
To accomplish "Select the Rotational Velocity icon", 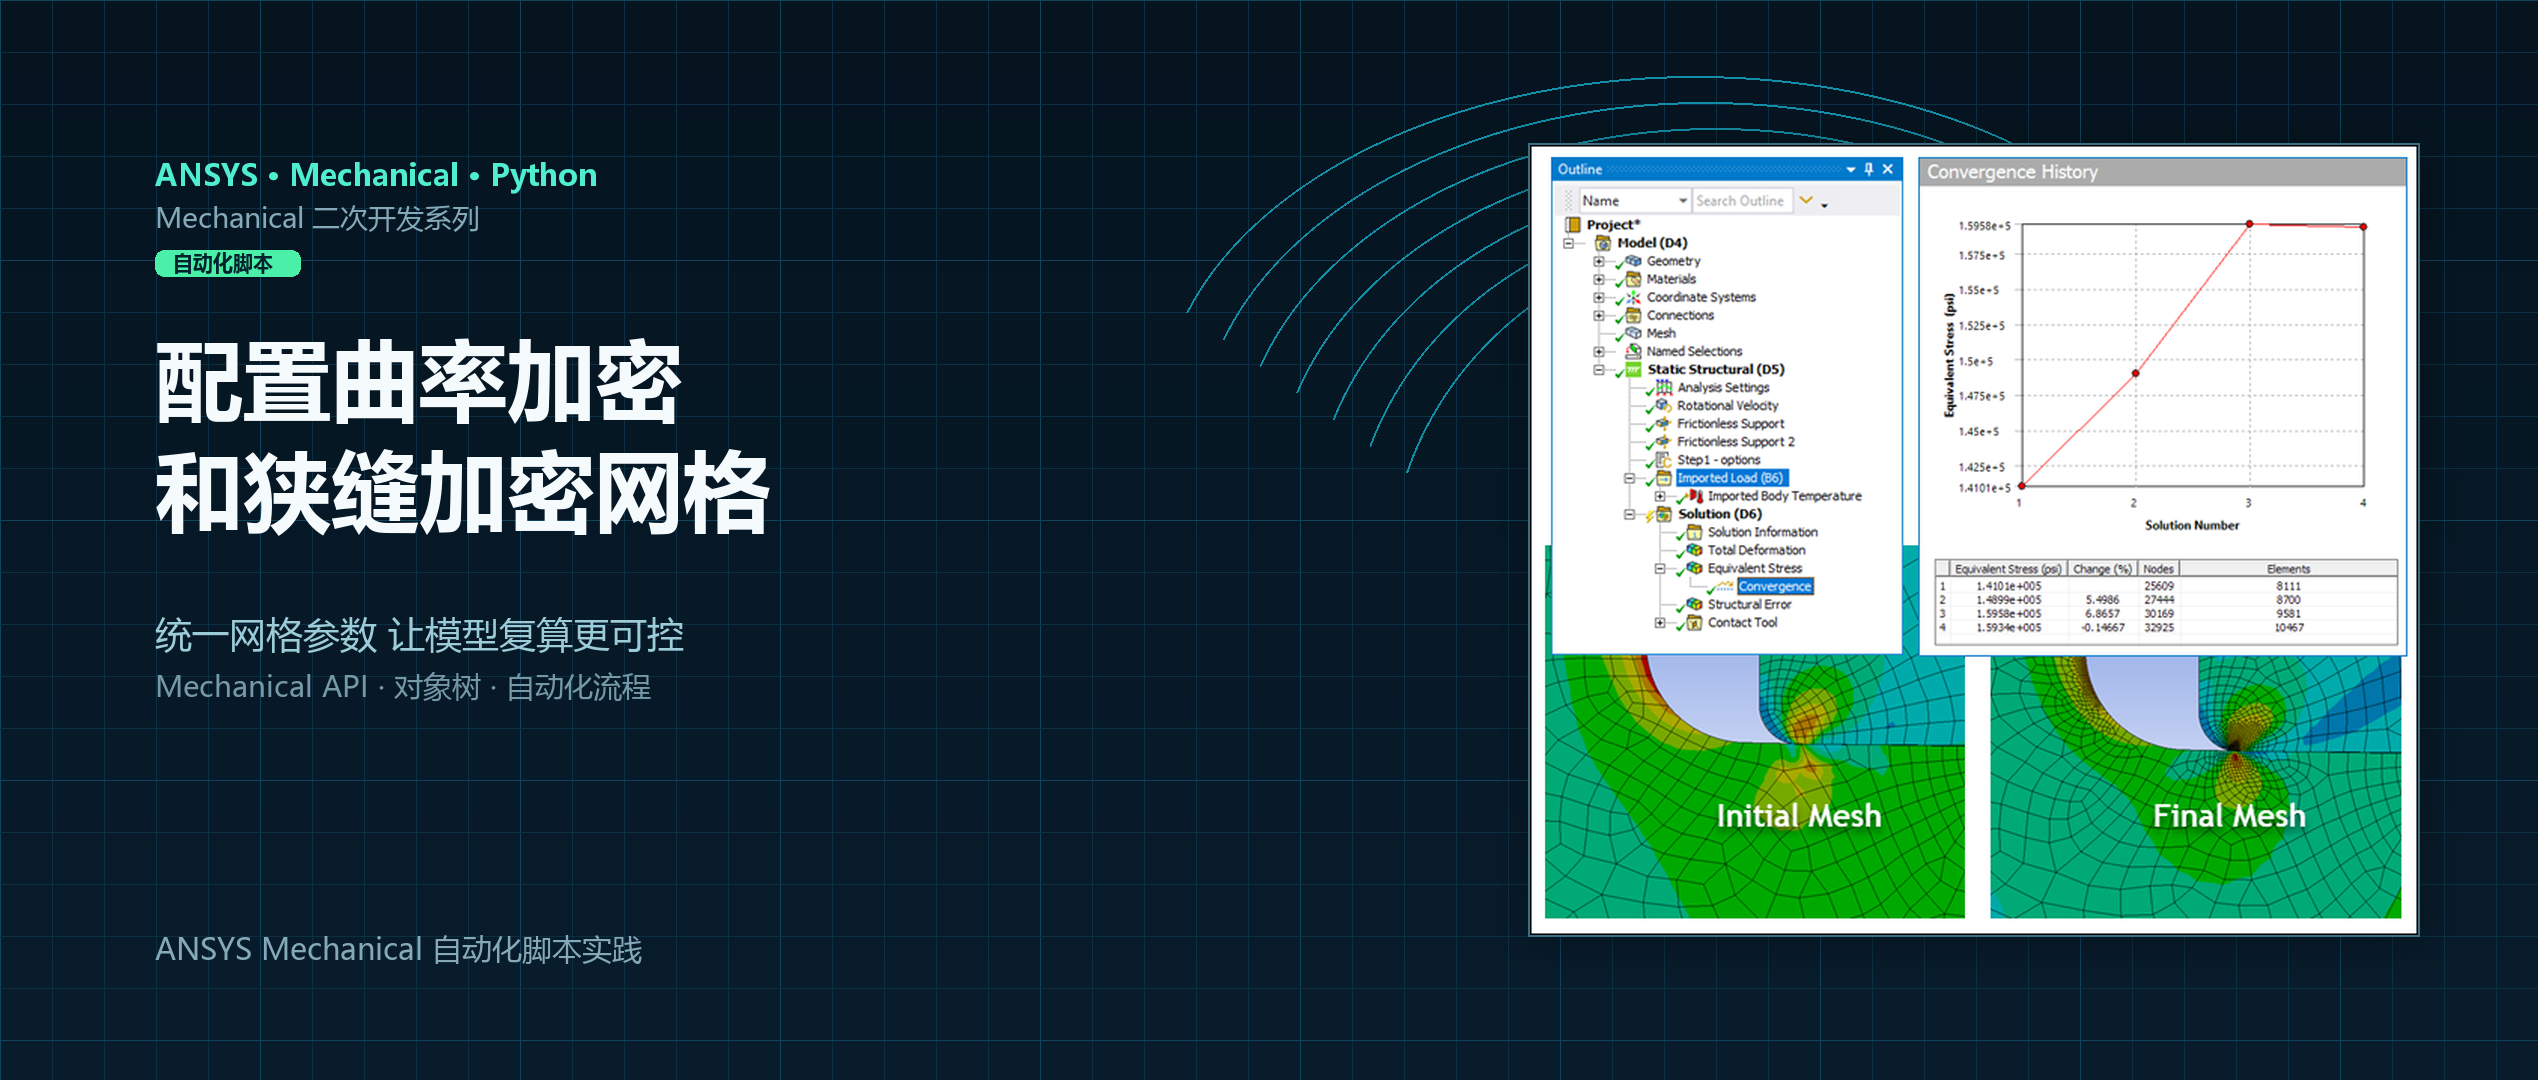I will pyautogui.click(x=1664, y=405).
